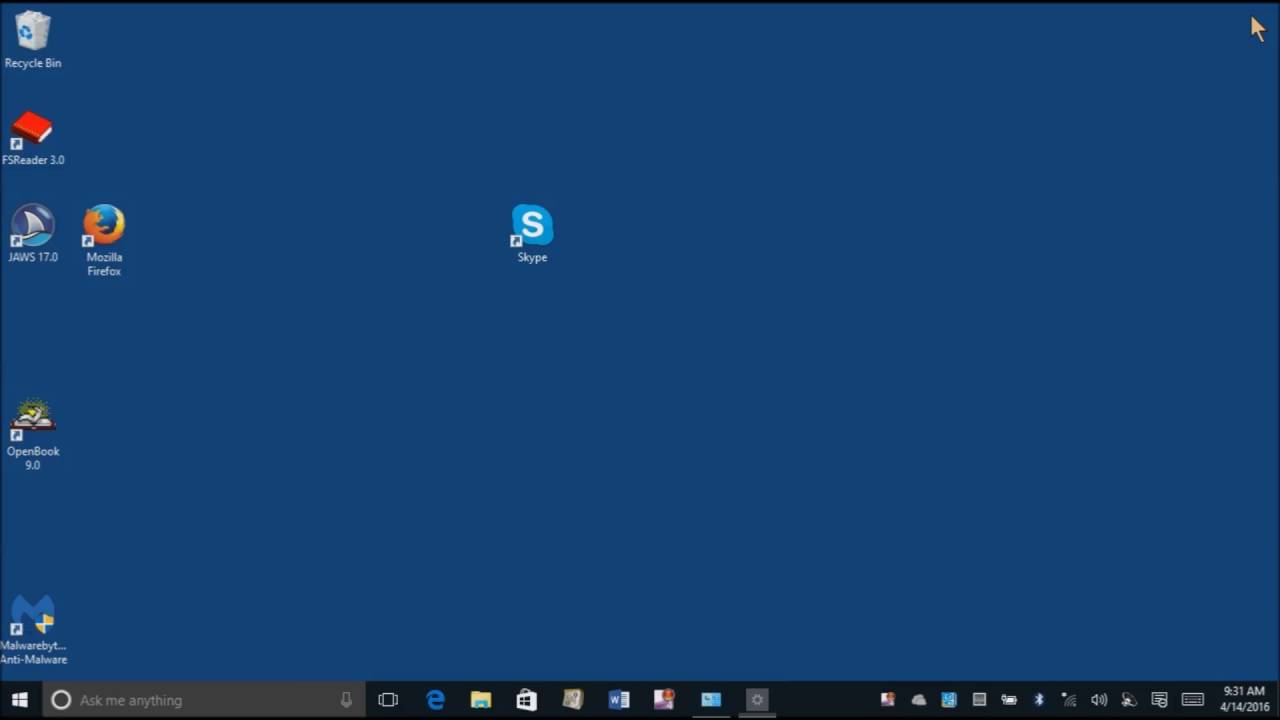Image resolution: width=1280 pixels, height=720 pixels.
Task: Open the Windows Start menu
Action: tap(20, 700)
